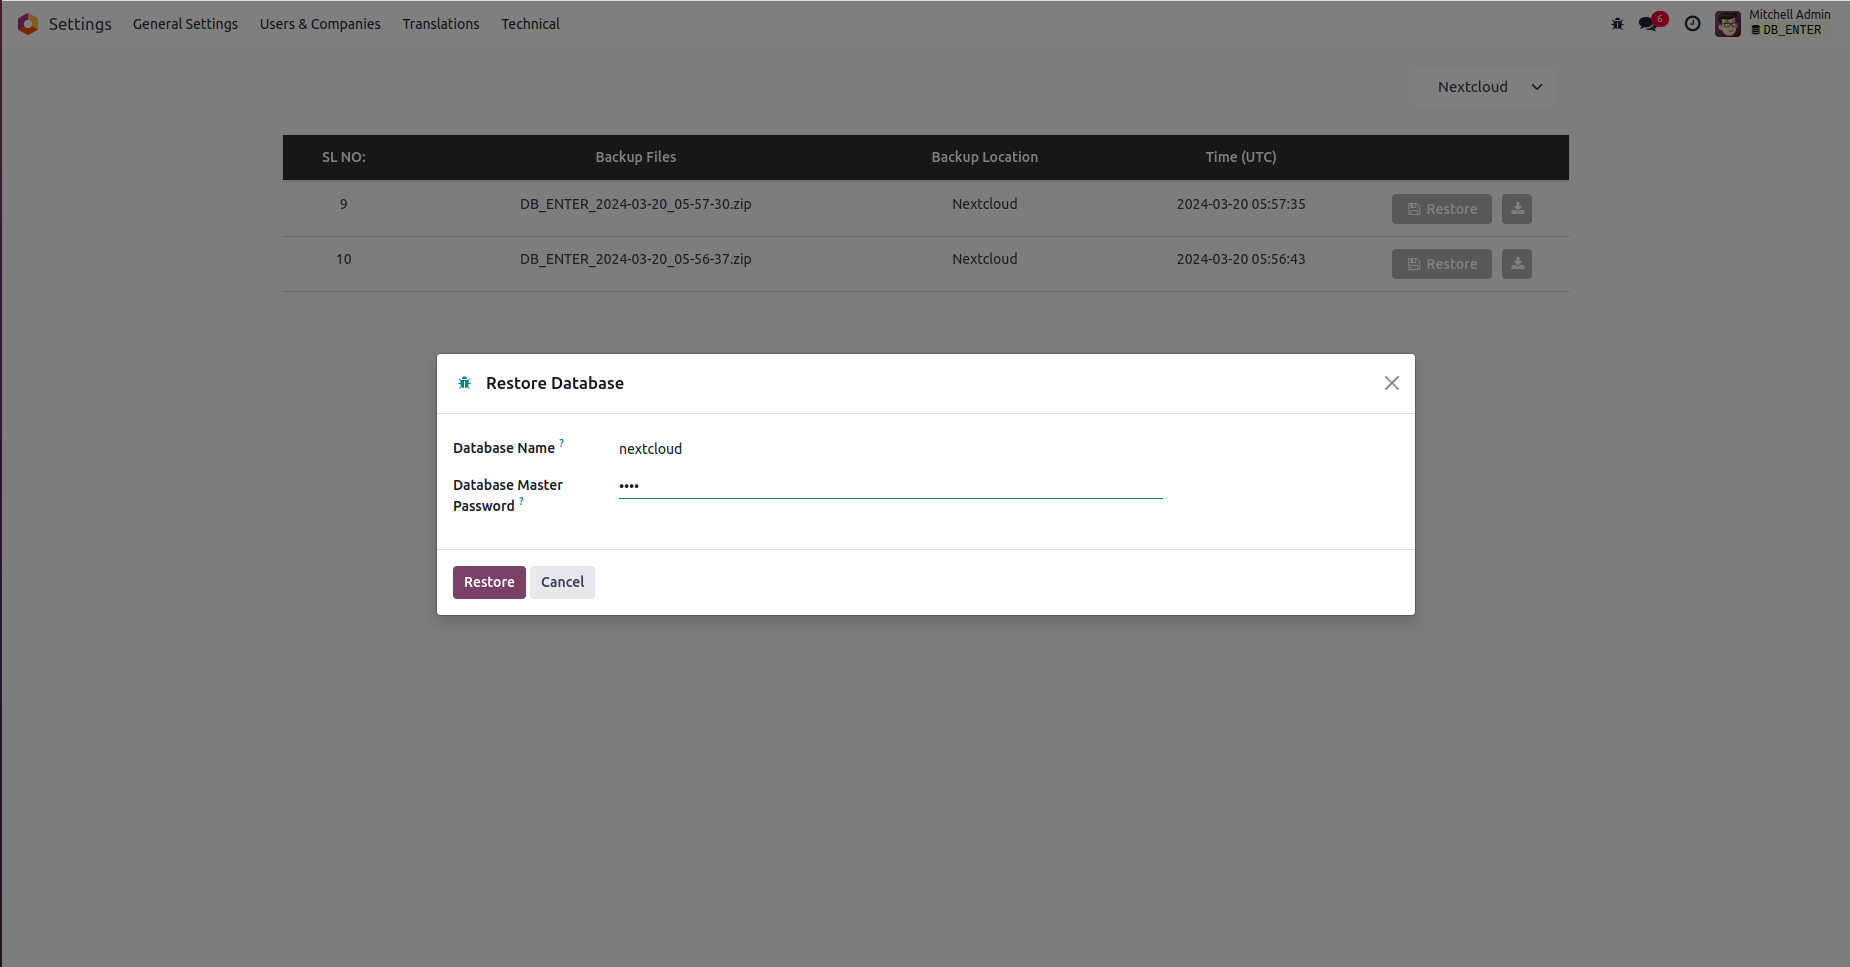Open the conversations messages icon

pos(1648,24)
